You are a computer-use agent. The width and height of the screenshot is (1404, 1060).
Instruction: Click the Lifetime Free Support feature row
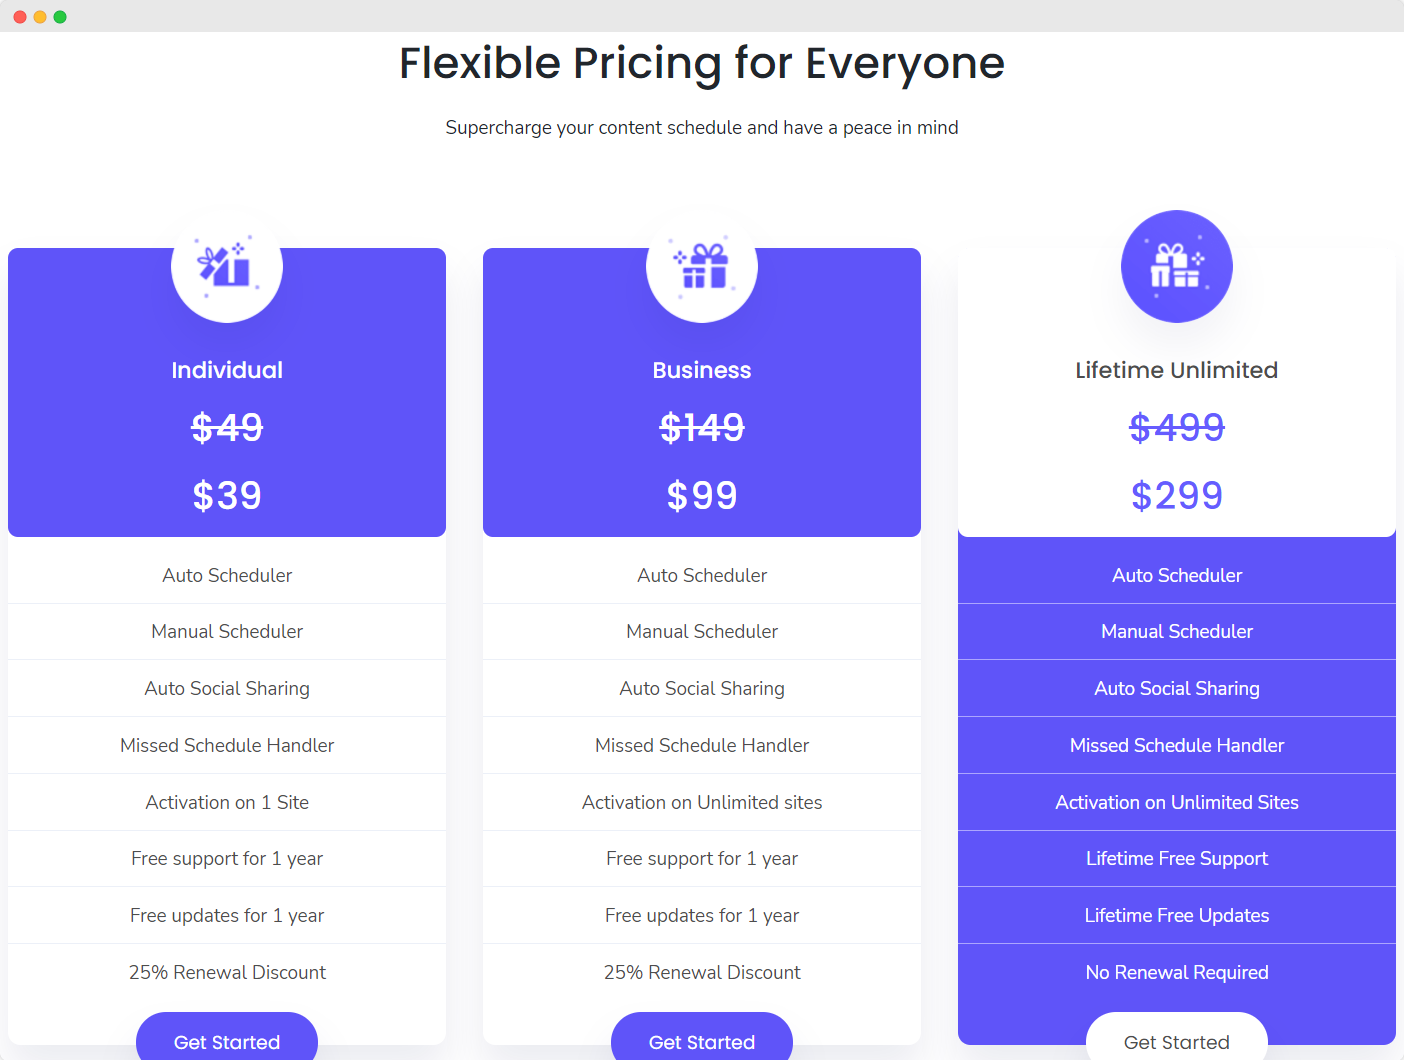[1176, 858]
